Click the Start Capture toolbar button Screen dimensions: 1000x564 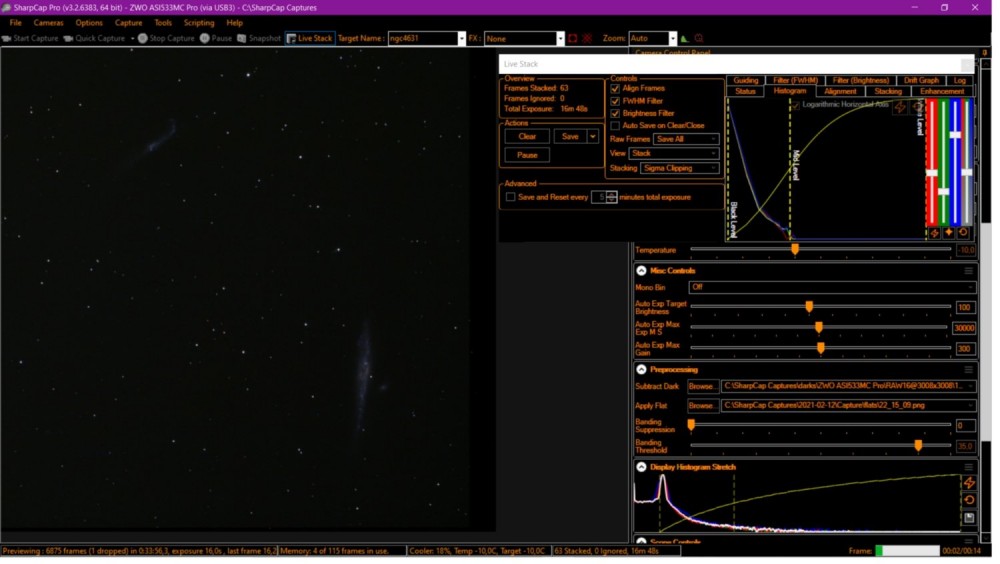[30, 38]
